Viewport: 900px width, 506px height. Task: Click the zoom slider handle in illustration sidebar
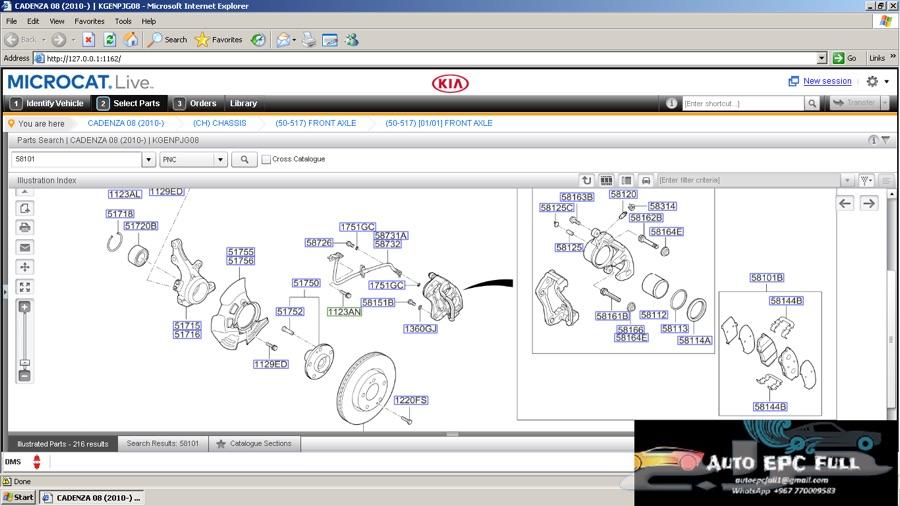pos(25,363)
